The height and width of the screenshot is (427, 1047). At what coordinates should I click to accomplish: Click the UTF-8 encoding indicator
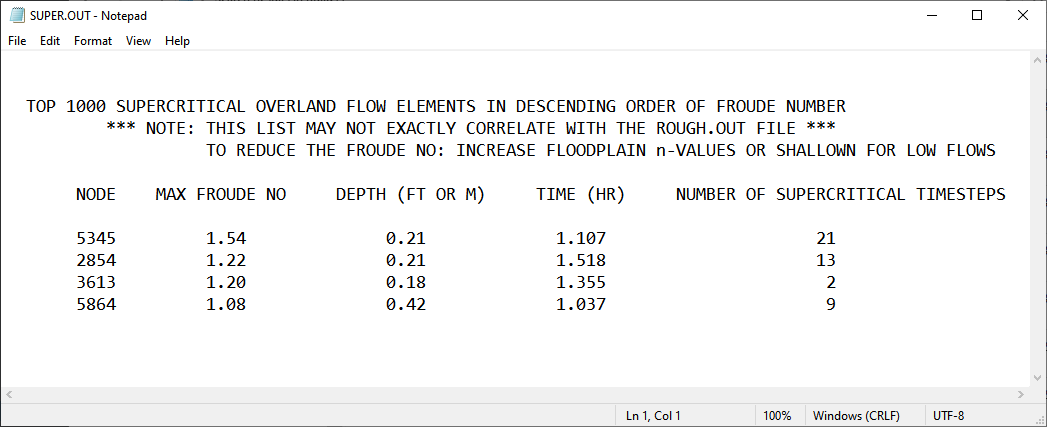point(949,416)
